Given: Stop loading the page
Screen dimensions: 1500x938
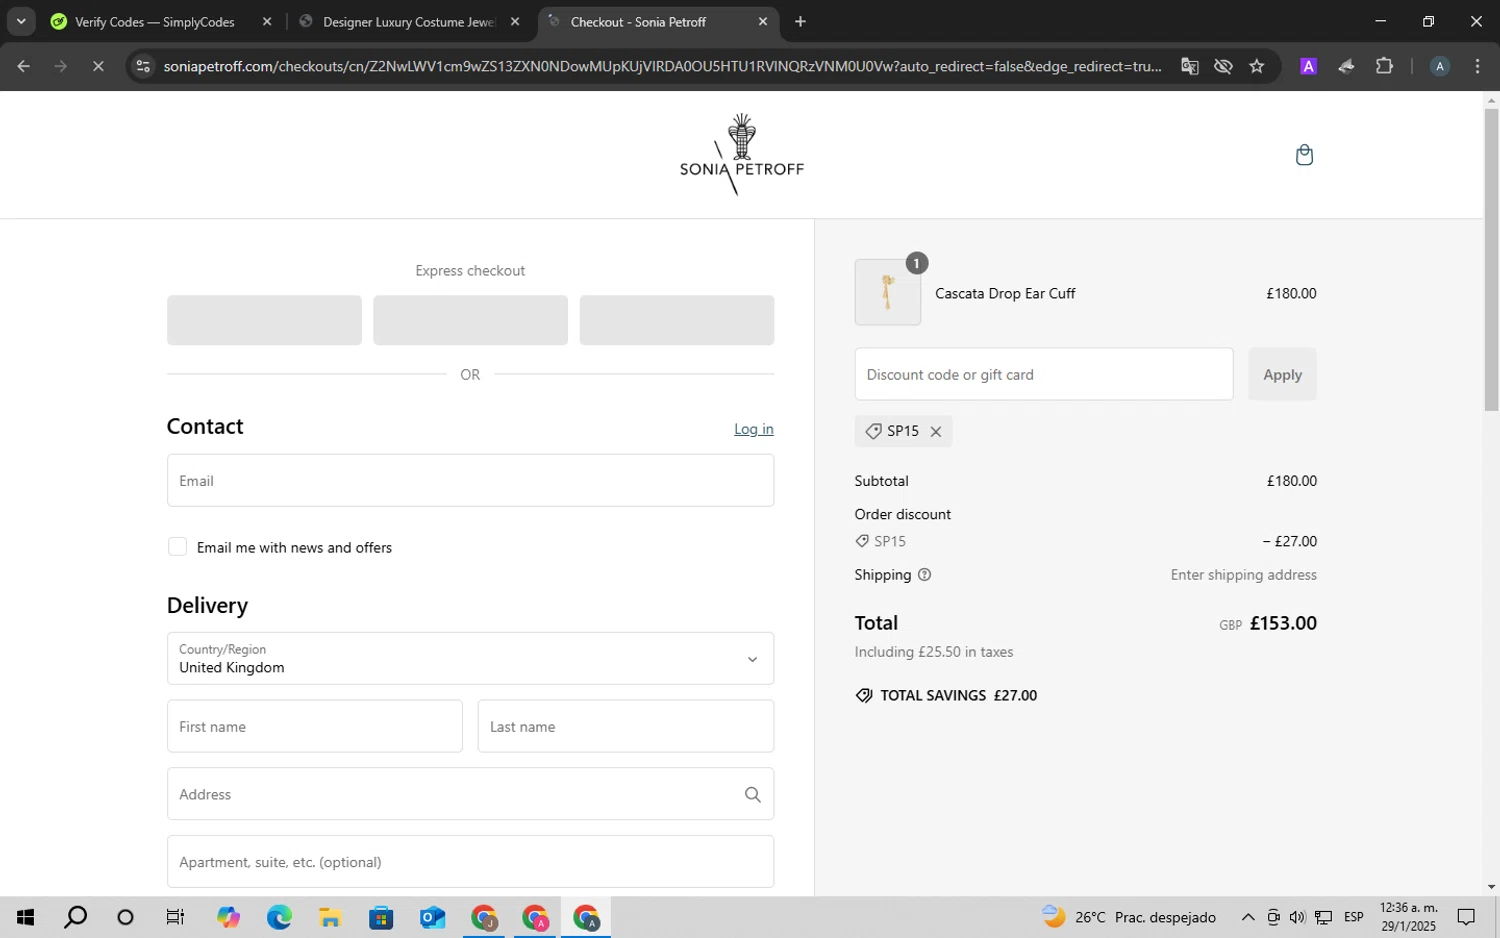Looking at the screenshot, I should [x=98, y=66].
